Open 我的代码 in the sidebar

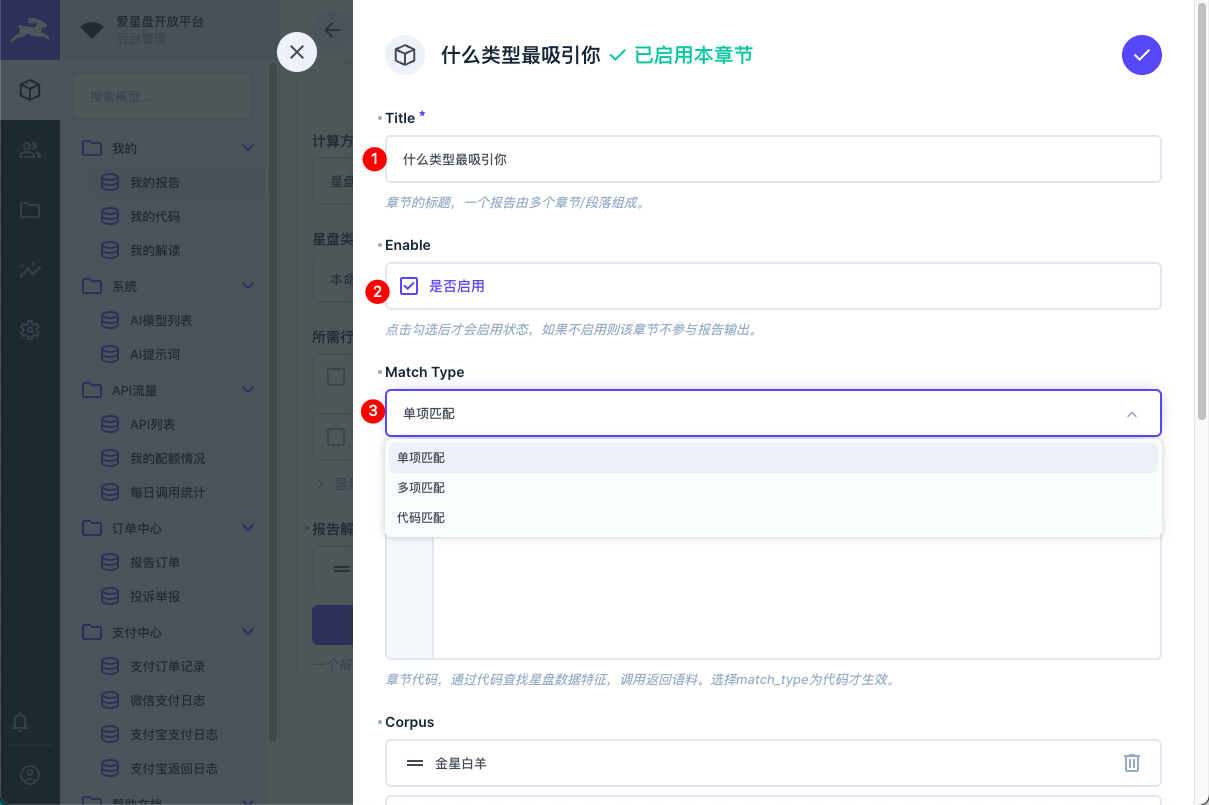click(x=154, y=217)
